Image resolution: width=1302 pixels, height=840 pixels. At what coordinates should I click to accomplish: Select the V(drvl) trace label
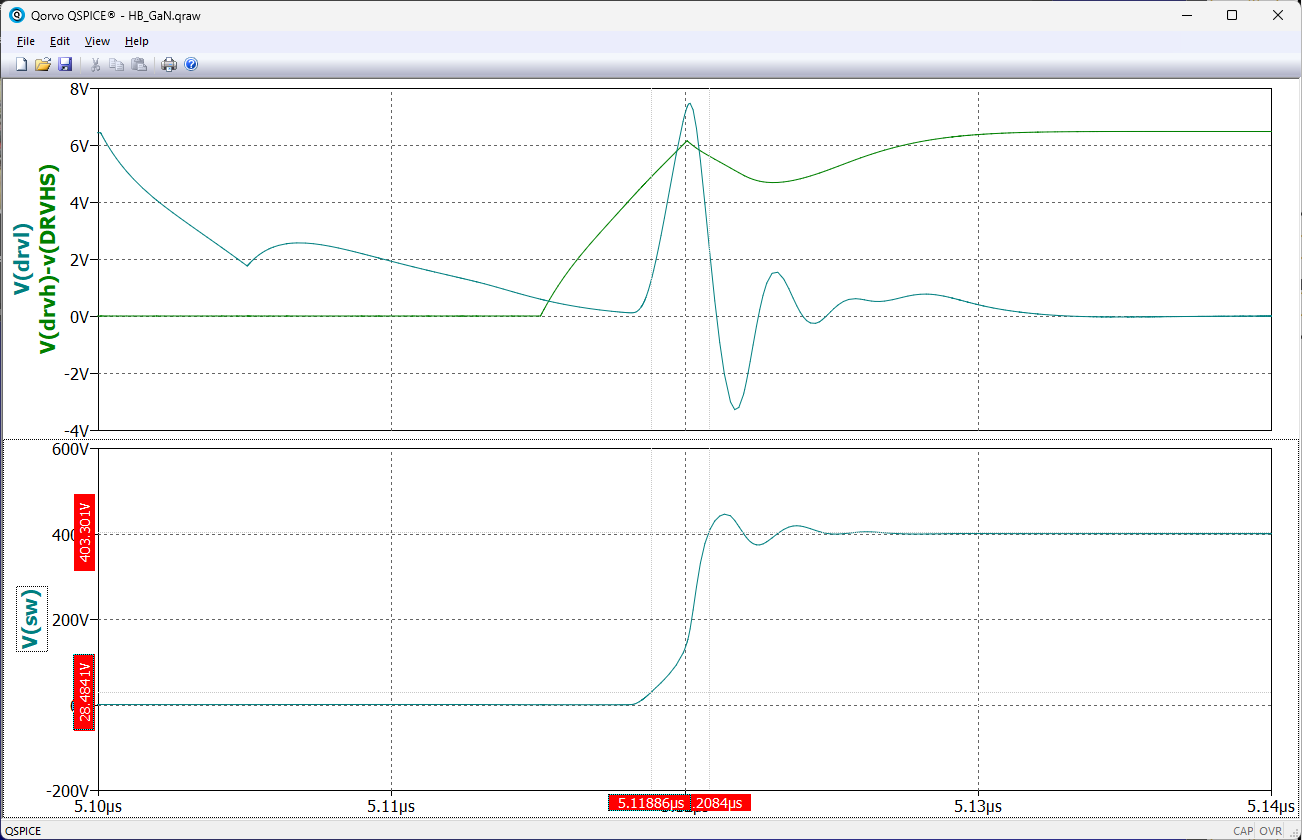coord(23,258)
